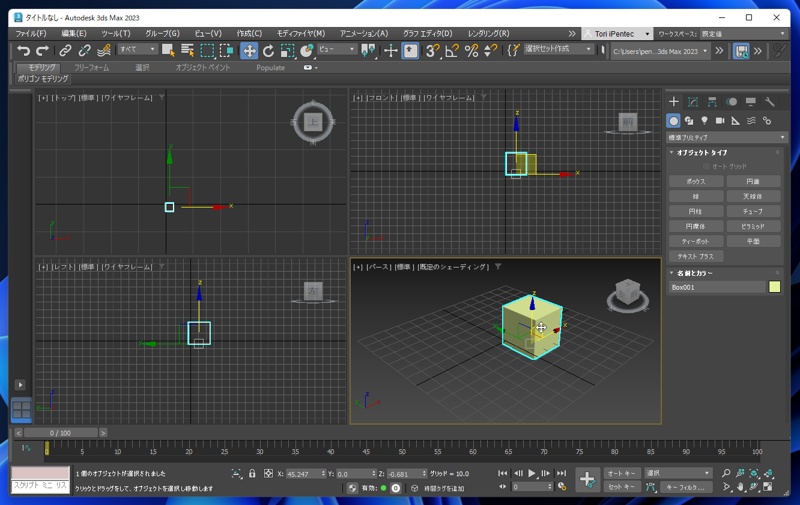
Task: Open the 編集(E) menu
Action: pos(74,33)
